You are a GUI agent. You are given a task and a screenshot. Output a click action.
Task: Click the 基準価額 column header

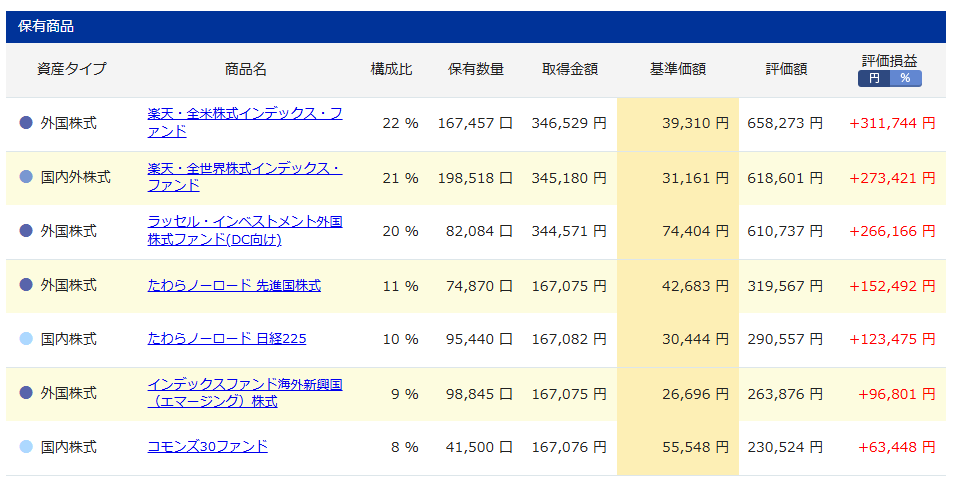(677, 69)
